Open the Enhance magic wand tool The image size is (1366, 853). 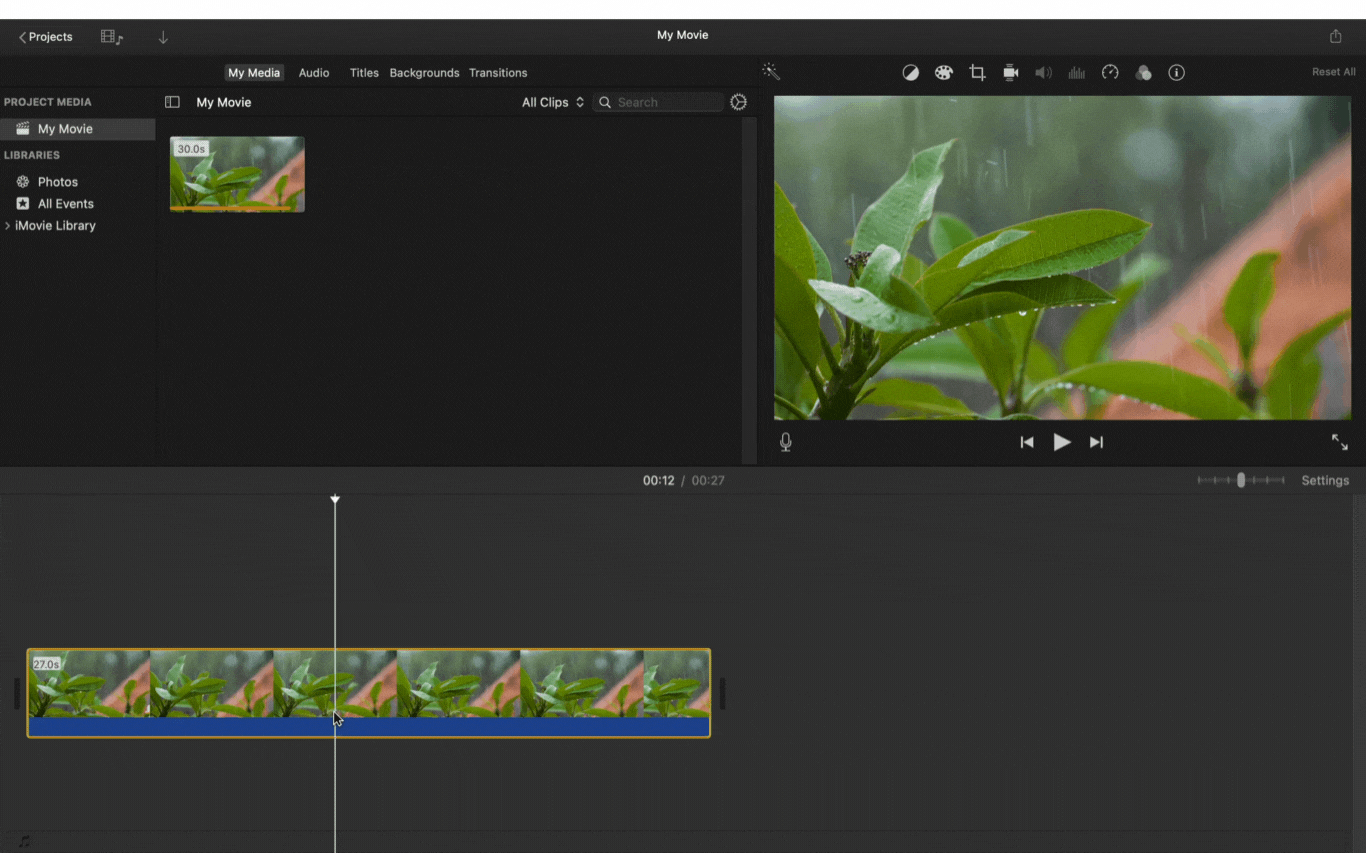(771, 71)
